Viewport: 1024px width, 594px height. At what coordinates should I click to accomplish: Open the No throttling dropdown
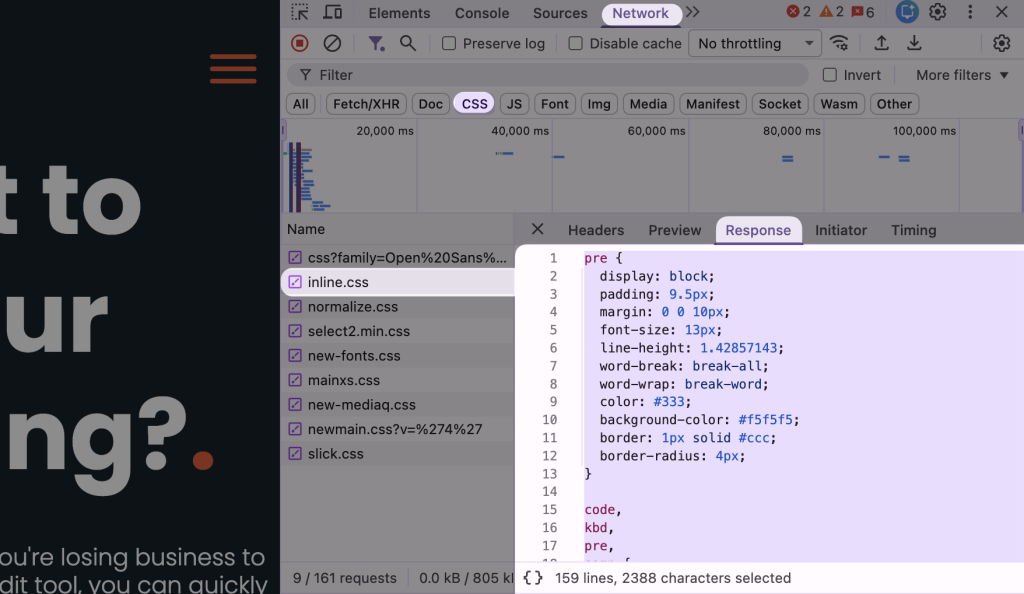(x=754, y=43)
